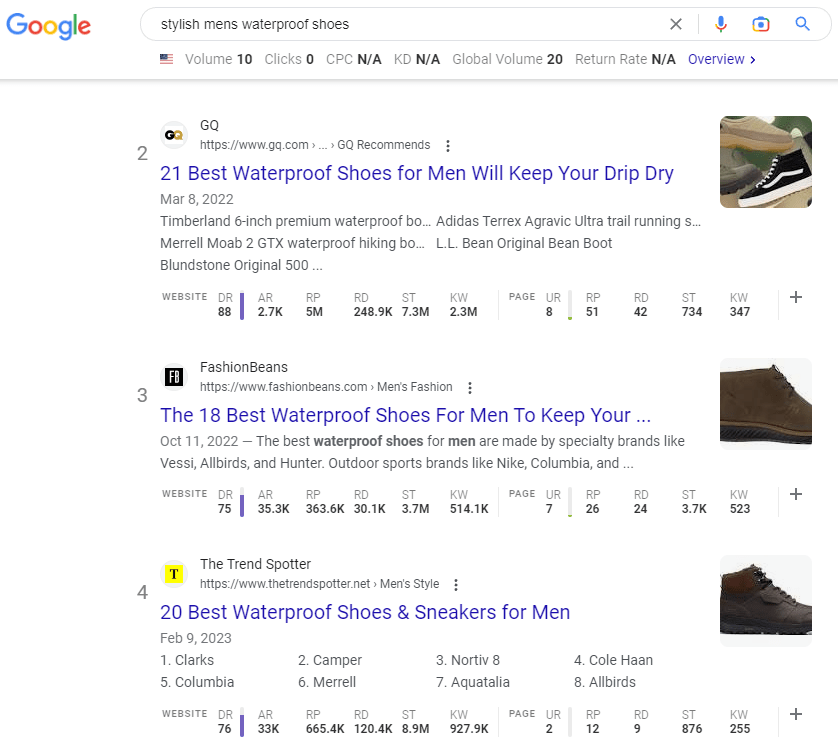The image size is (838, 747).
Task: Open Google Lens via the camera icon
Action: point(761,24)
